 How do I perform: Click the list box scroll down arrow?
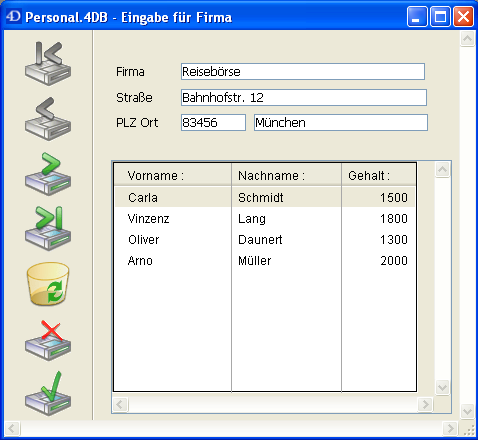click(x=442, y=388)
